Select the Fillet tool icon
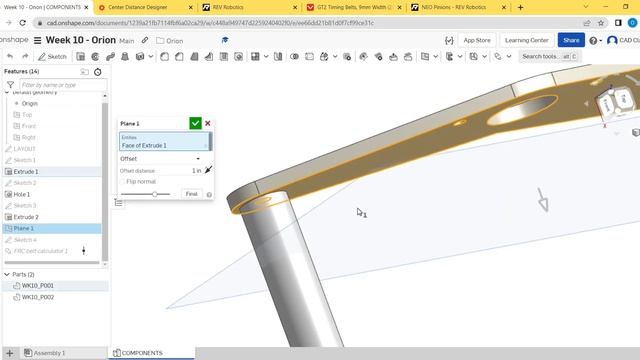This screenshot has height=360, width=640. pos(164,56)
